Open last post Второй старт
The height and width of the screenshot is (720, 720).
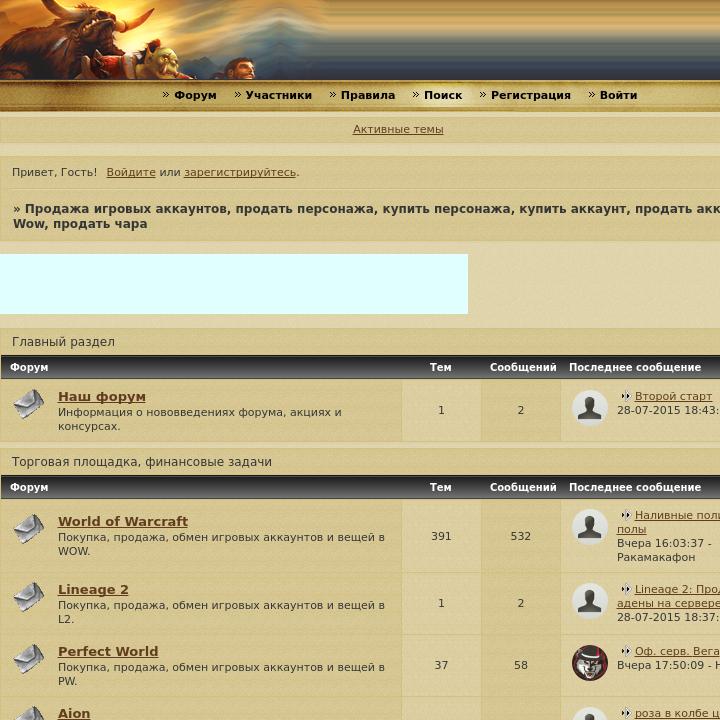[673, 396]
